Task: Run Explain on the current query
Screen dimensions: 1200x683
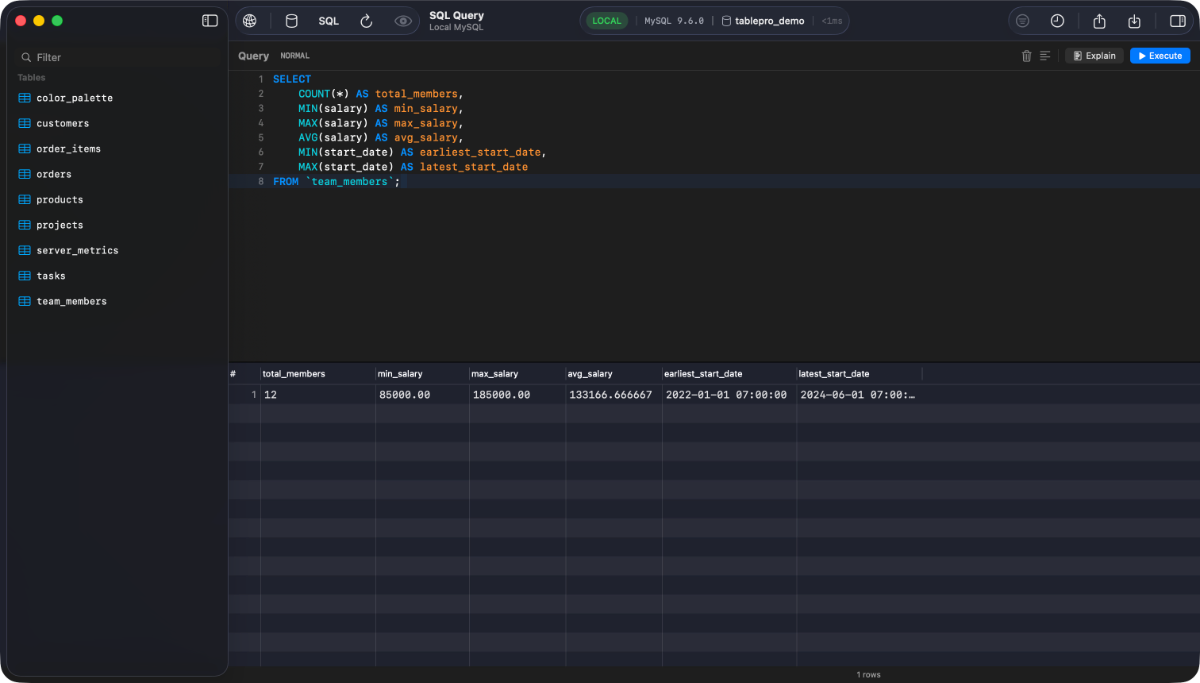Action: click(1093, 55)
